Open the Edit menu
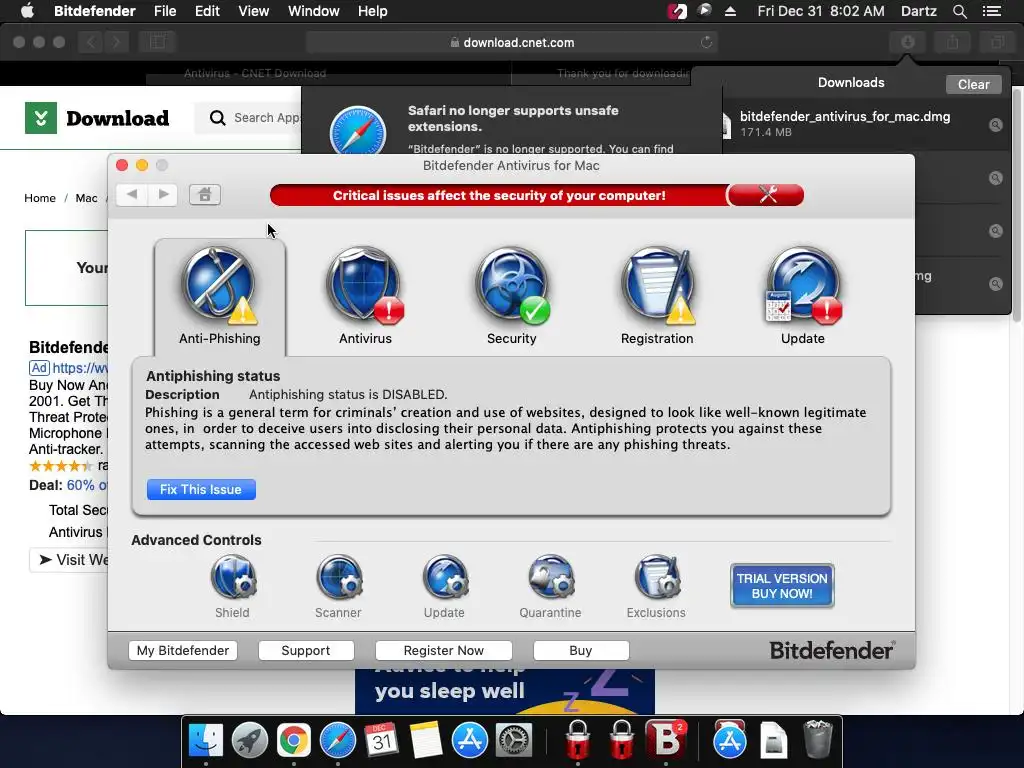 [x=207, y=11]
